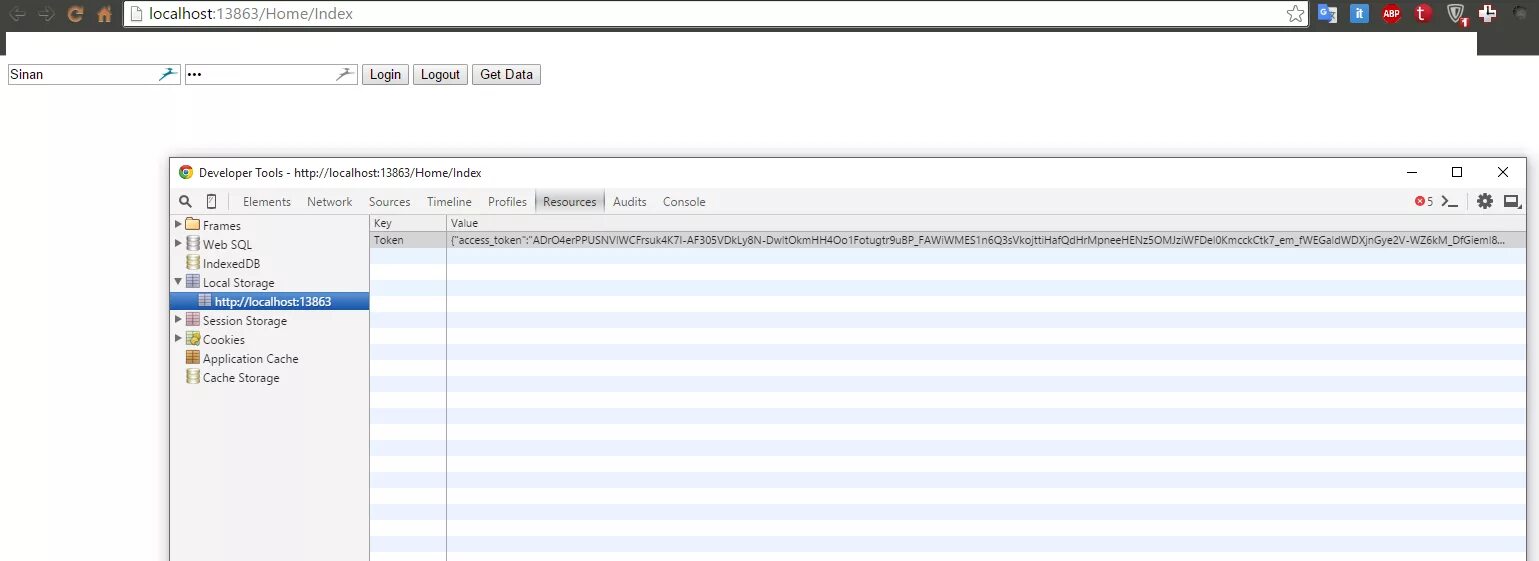Show the console drawer prompt icon

pyautogui.click(x=1449, y=201)
